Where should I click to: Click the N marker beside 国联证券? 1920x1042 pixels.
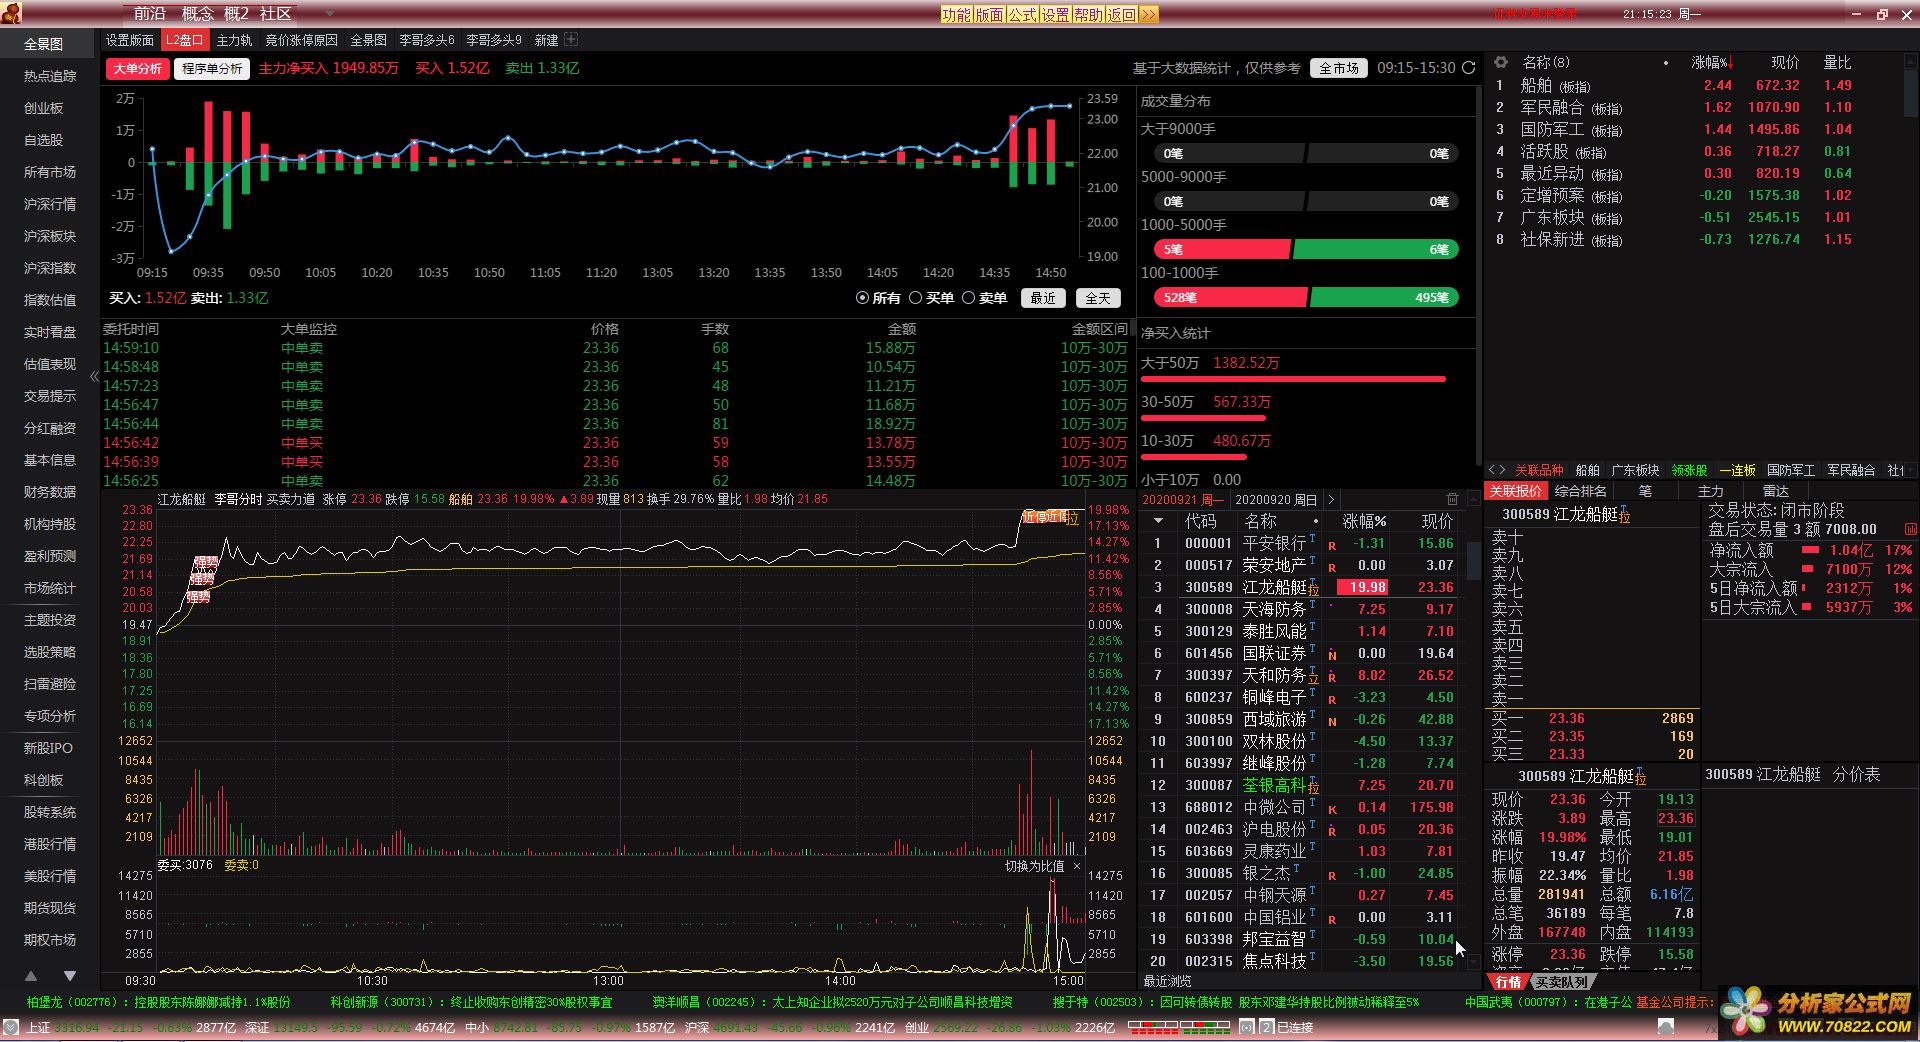(1332, 656)
